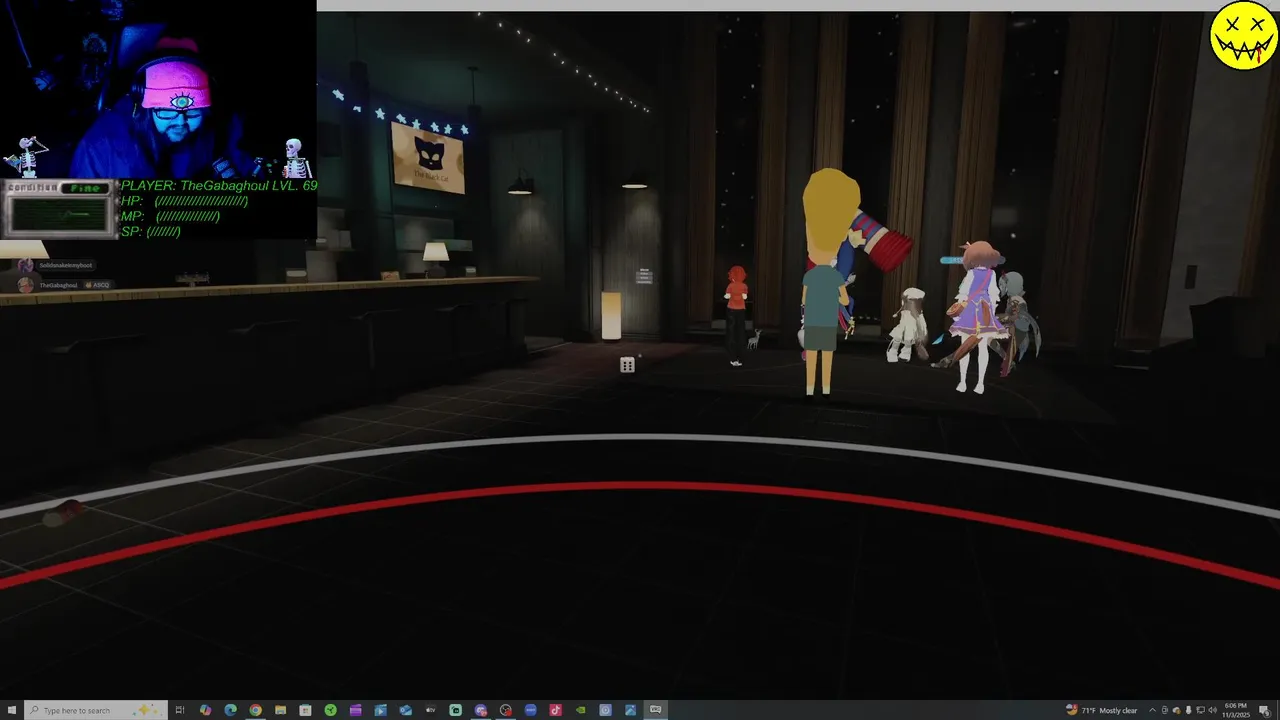Click TheGabaghoul name in voice overlay
1280x720 pixels.
coord(58,285)
